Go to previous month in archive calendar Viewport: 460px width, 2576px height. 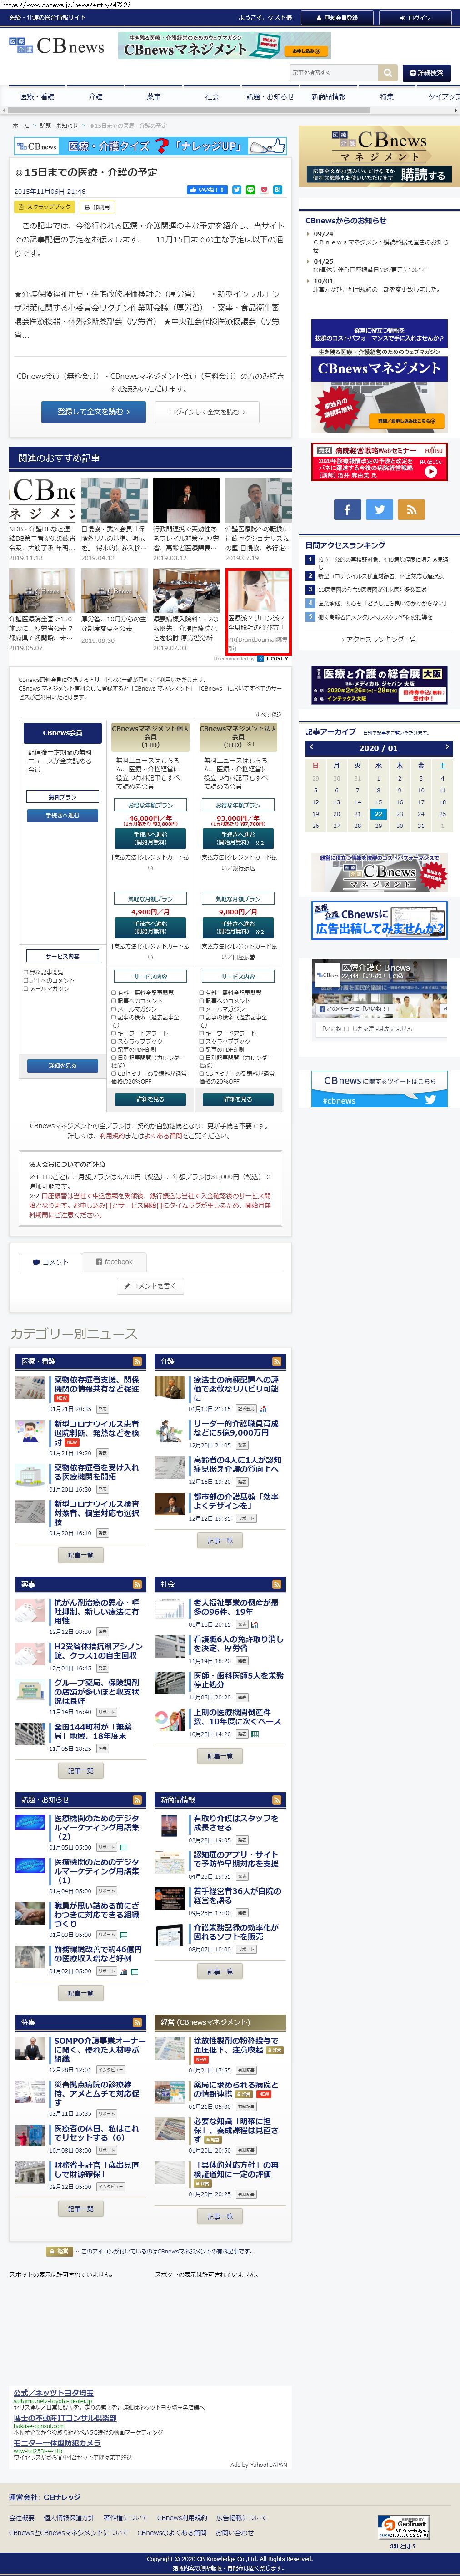click(x=311, y=747)
